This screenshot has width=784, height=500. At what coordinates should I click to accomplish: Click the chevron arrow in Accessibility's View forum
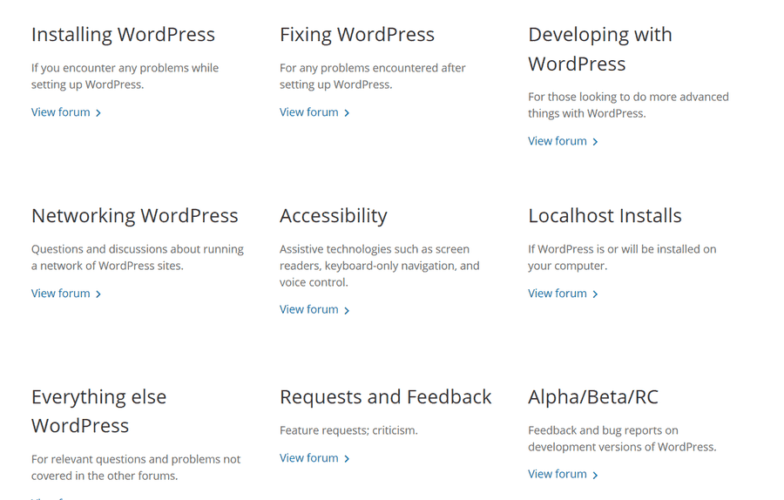(x=347, y=311)
